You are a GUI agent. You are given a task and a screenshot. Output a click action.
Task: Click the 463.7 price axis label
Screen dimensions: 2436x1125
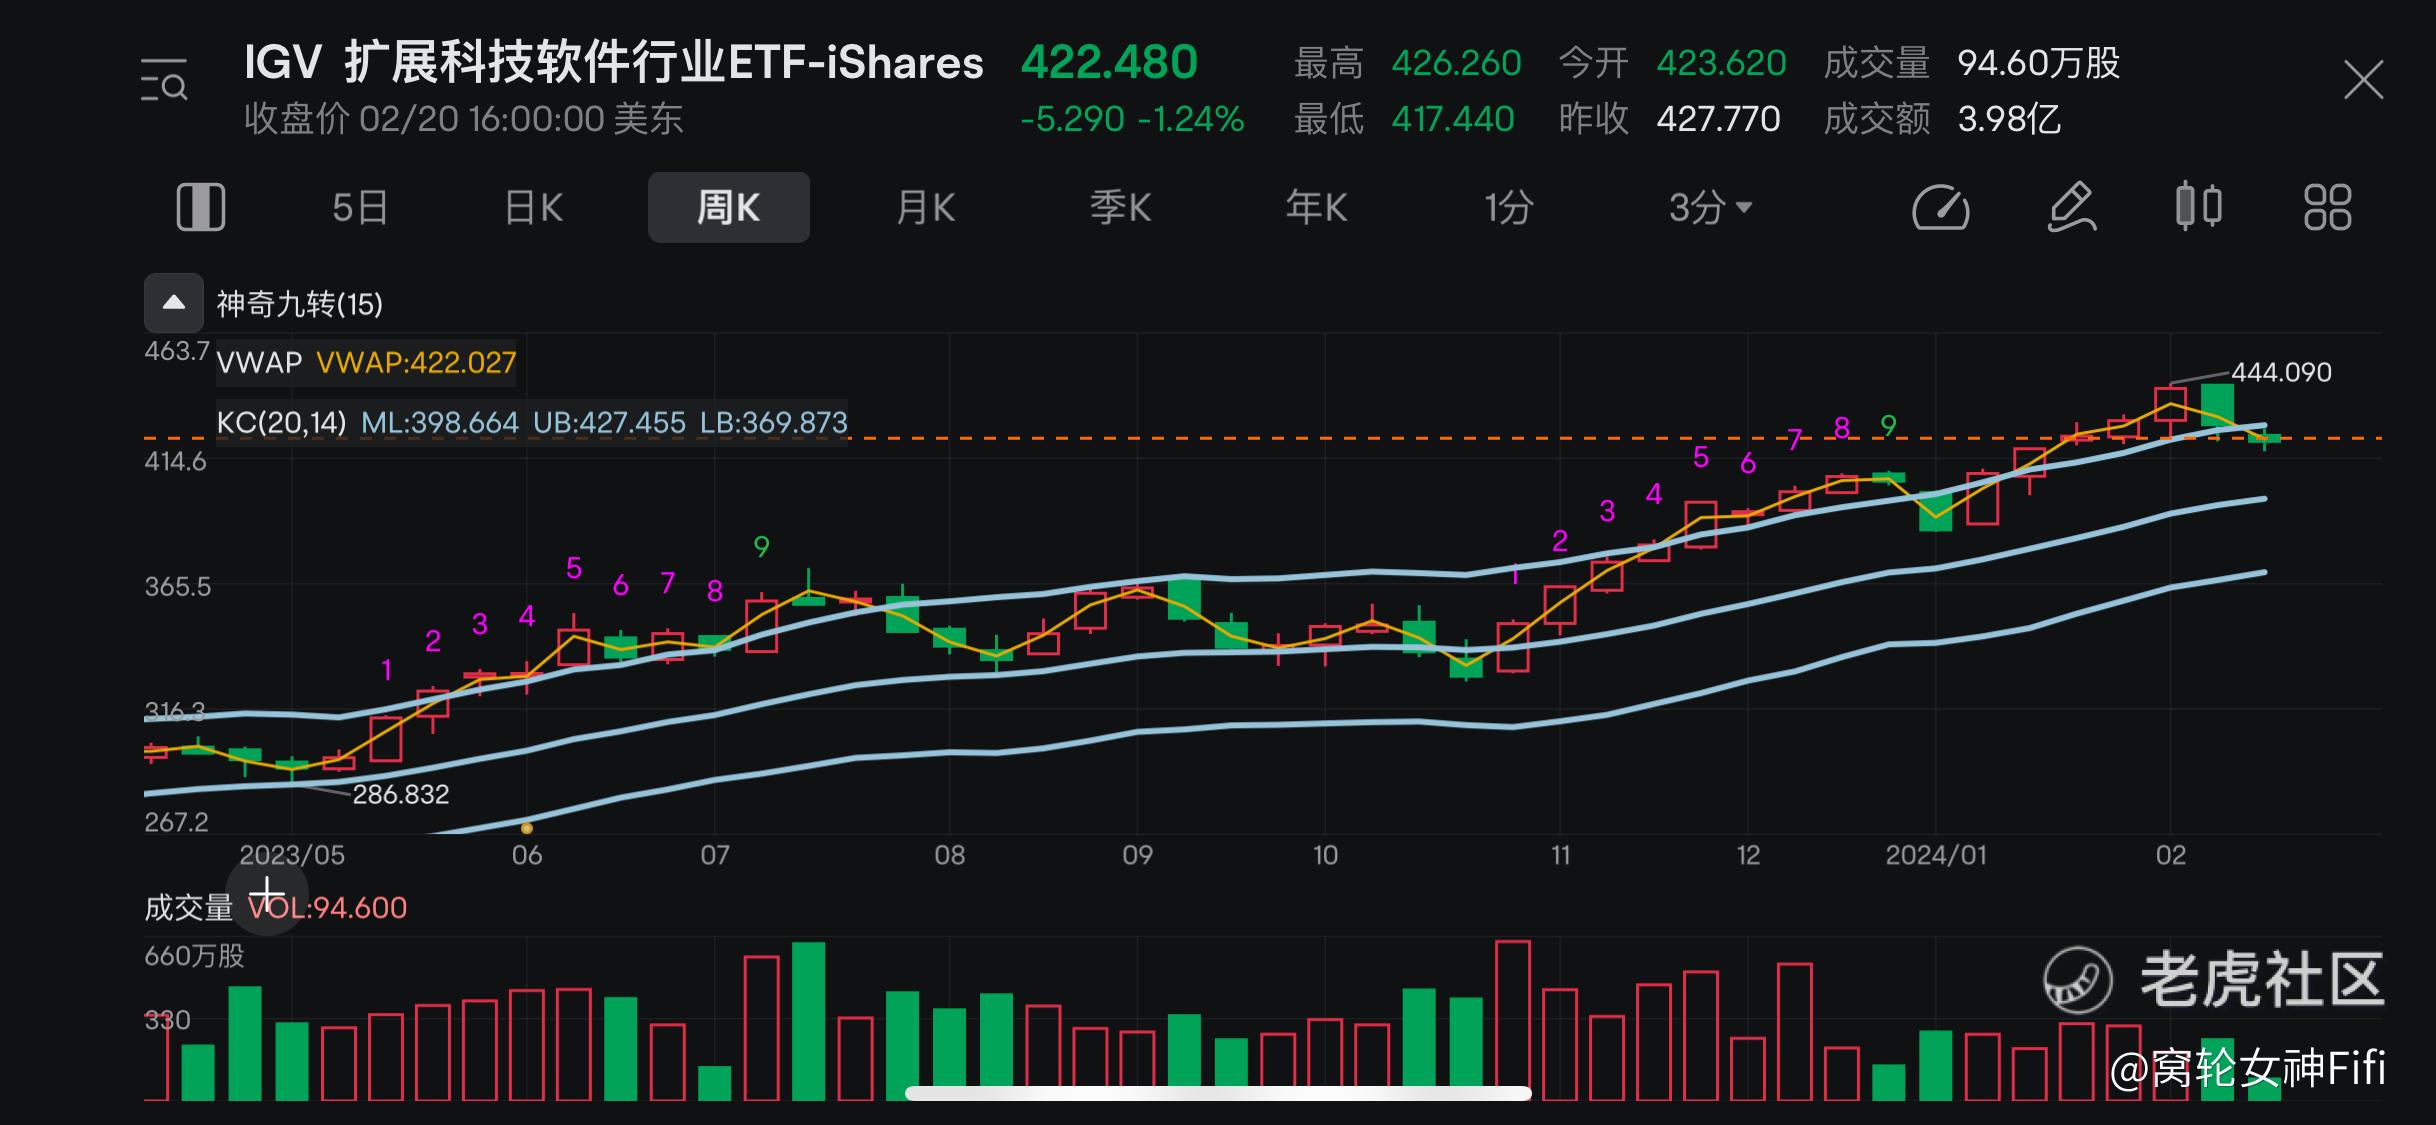tap(177, 351)
